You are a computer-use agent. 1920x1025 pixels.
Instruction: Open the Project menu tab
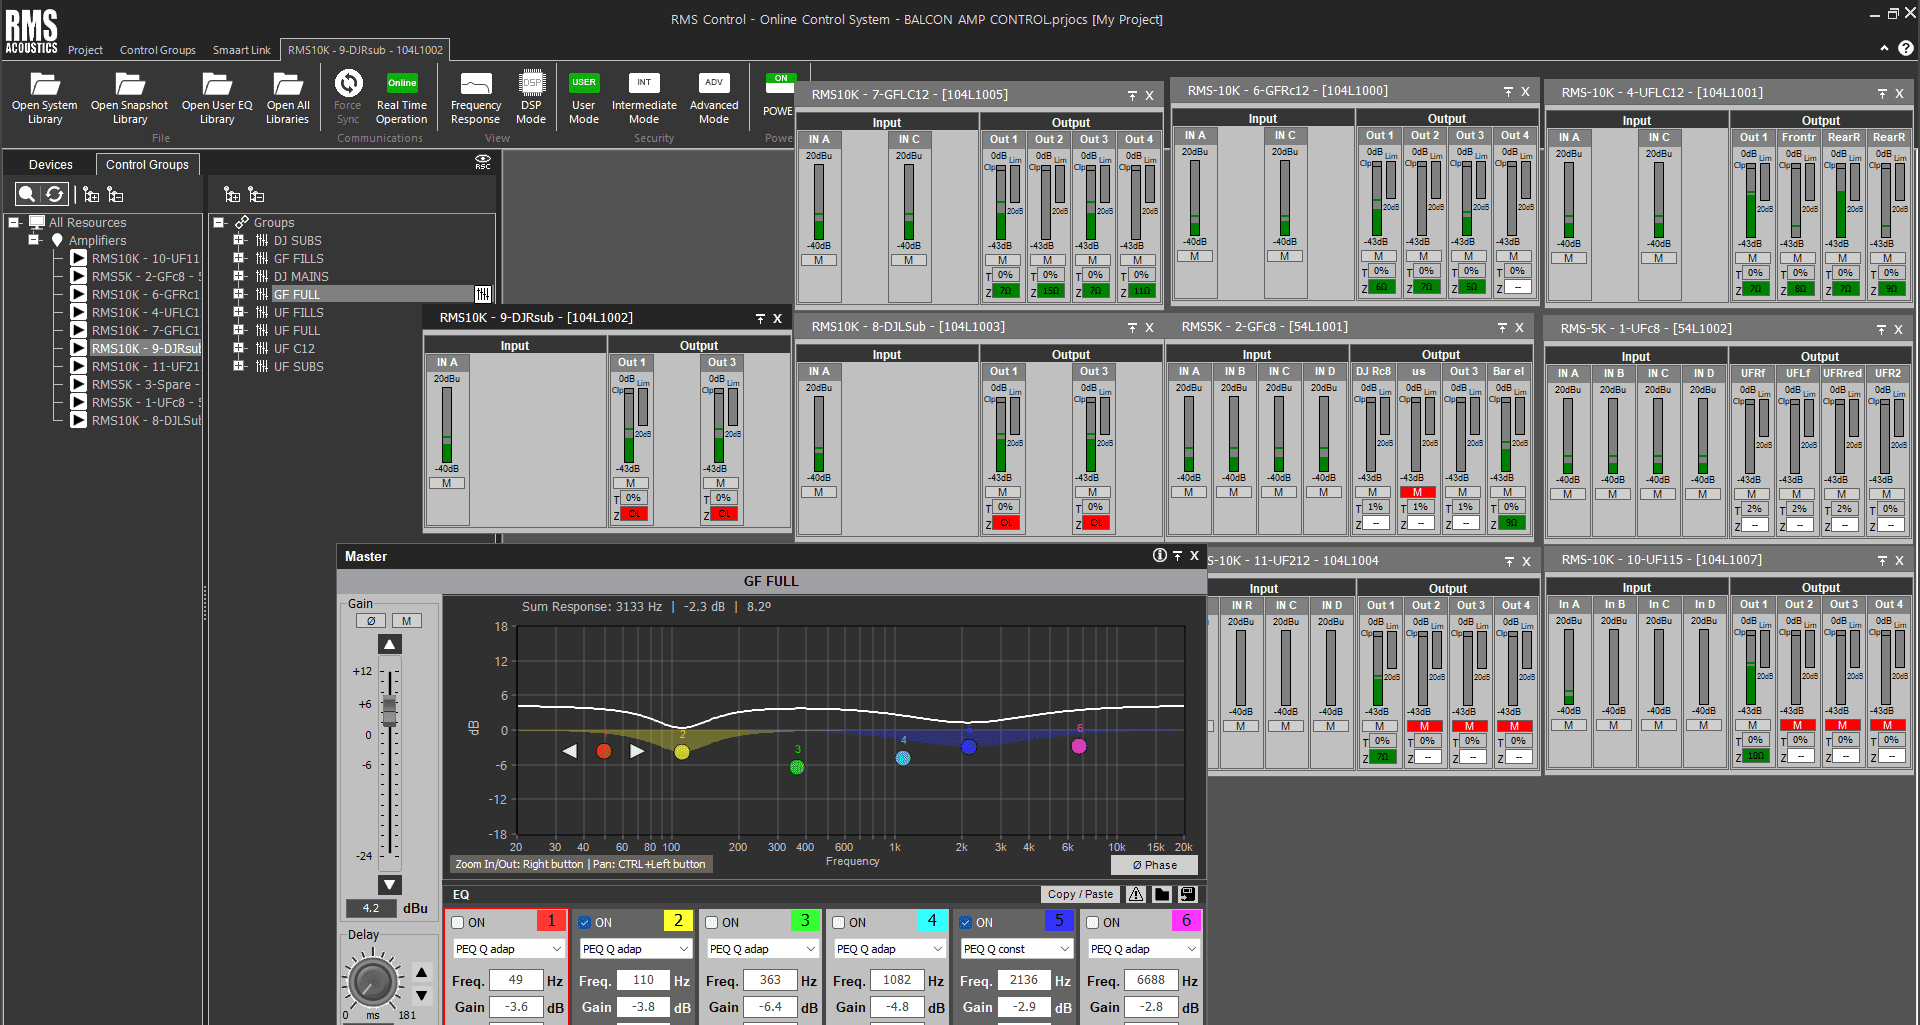click(x=85, y=50)
